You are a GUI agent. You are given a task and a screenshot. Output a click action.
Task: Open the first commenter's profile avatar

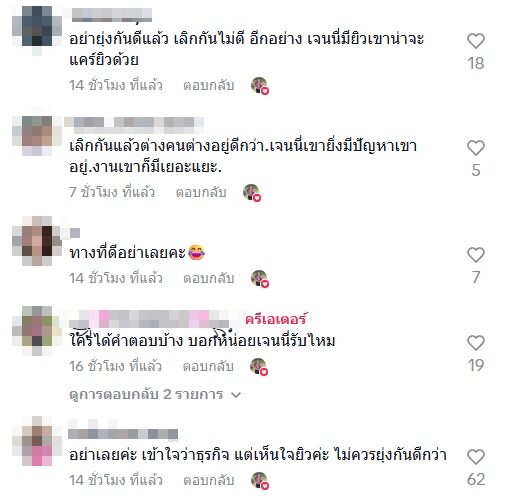pyautogui.click(x=37, y=29)
